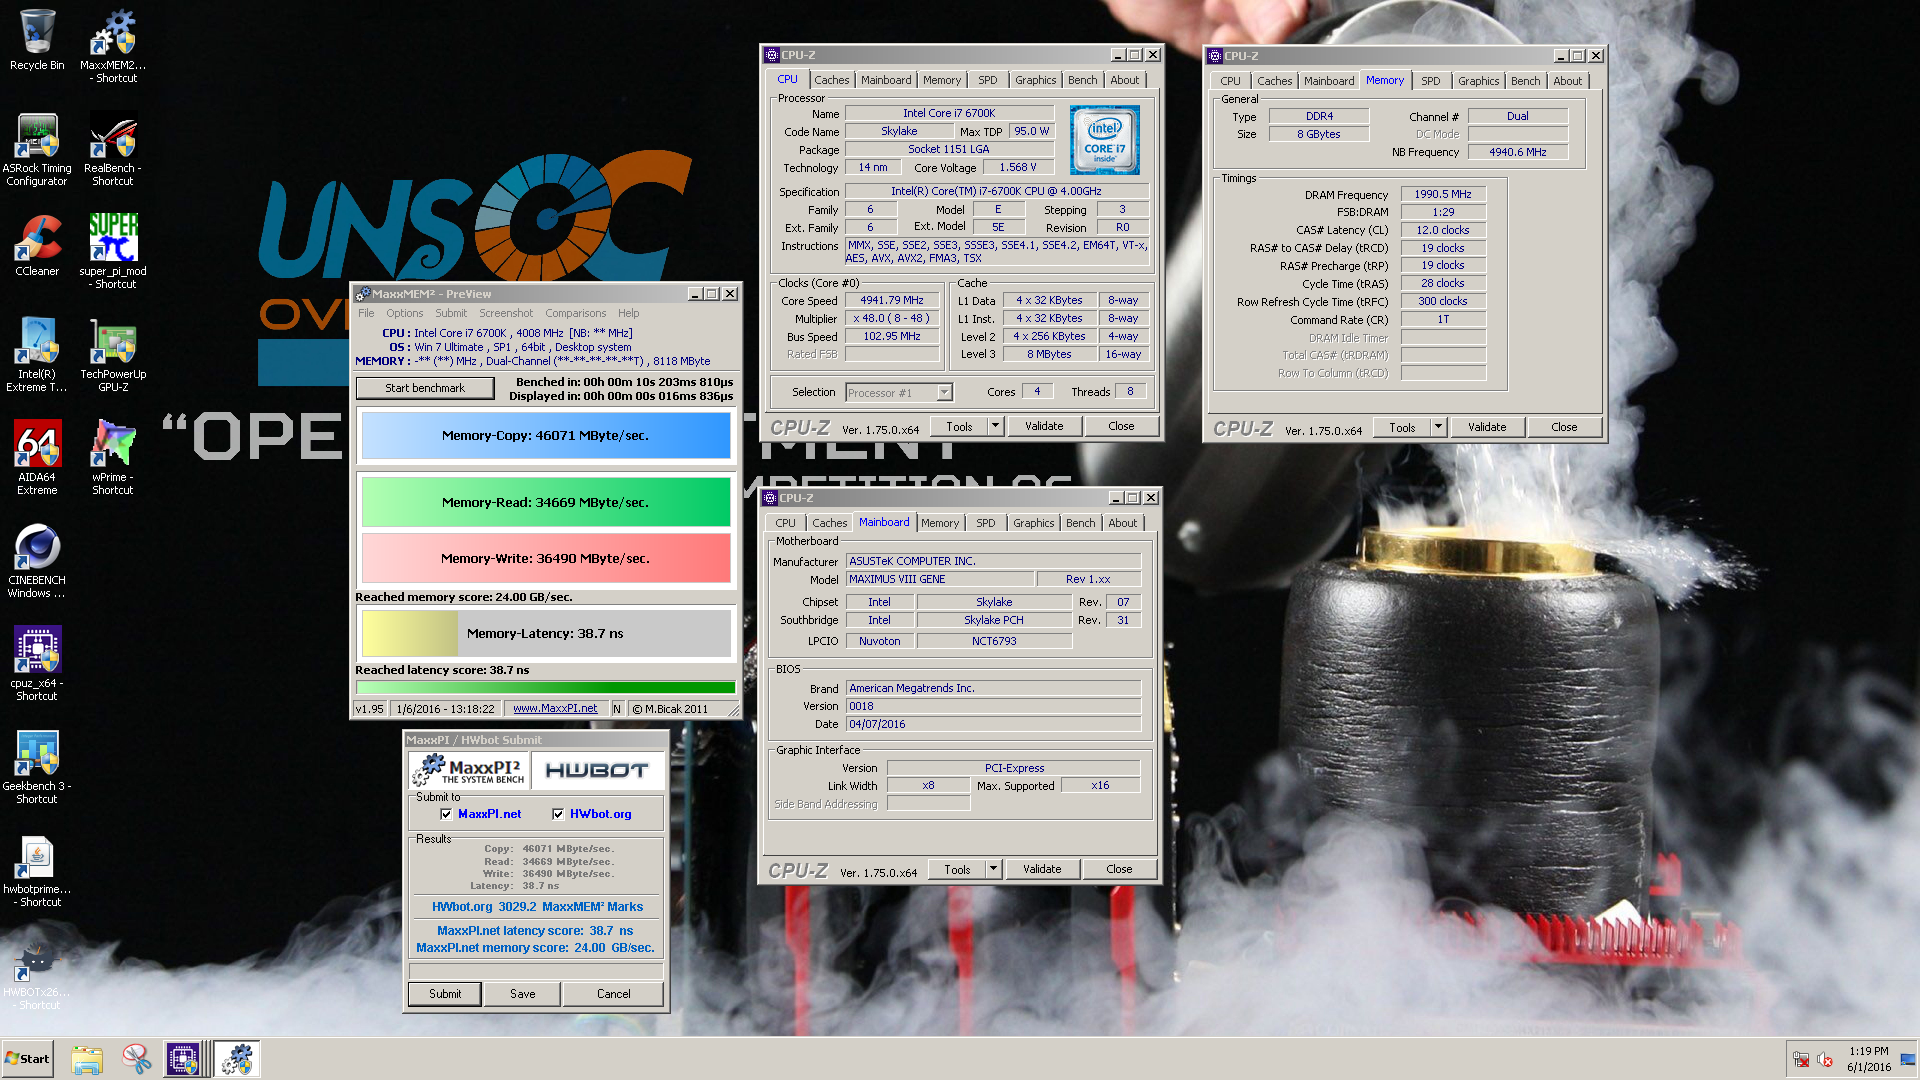Open Windows Explorer from the taskbar
Screen dimensions: 1920x1080
(87, 1059)
